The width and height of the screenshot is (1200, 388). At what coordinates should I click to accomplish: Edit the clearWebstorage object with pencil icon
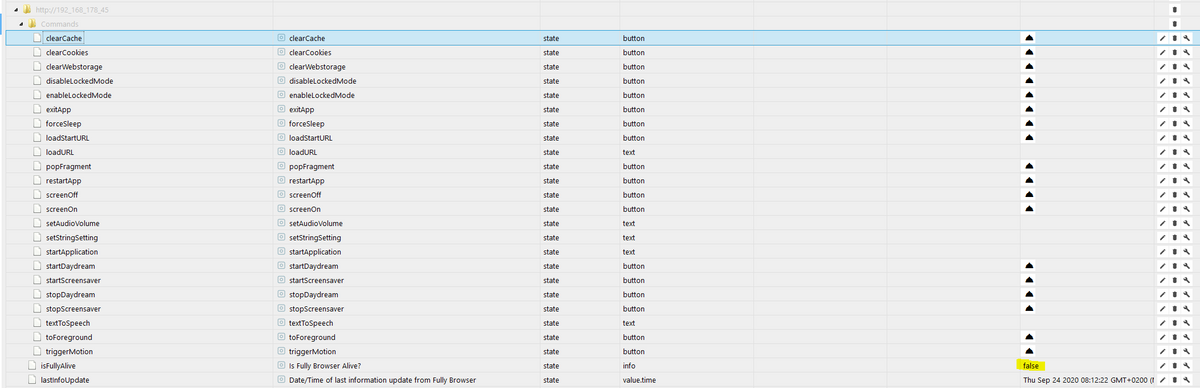(x=1162, y=67)
